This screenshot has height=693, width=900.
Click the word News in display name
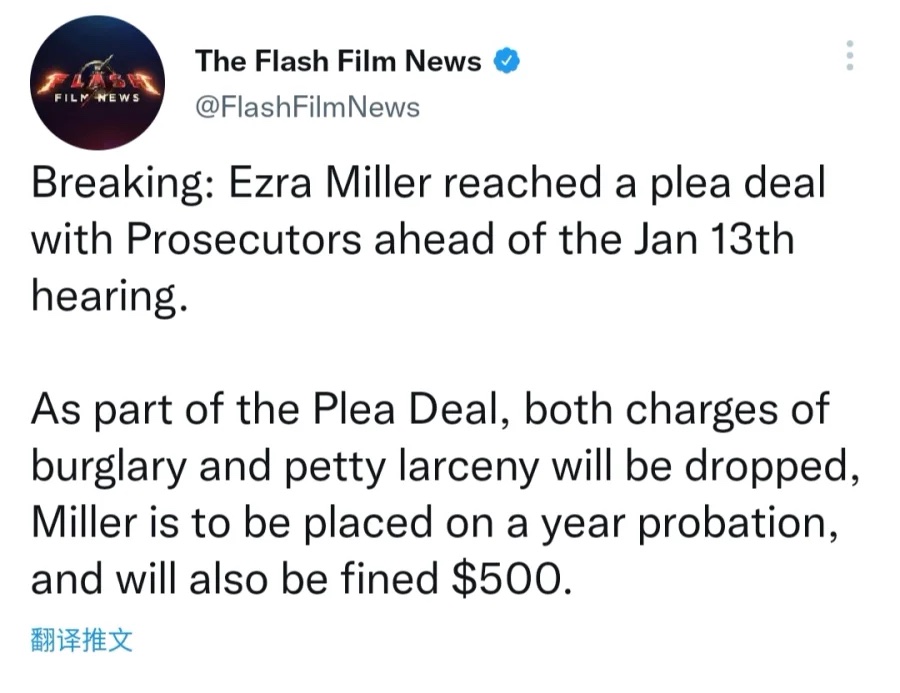[443, 61]
